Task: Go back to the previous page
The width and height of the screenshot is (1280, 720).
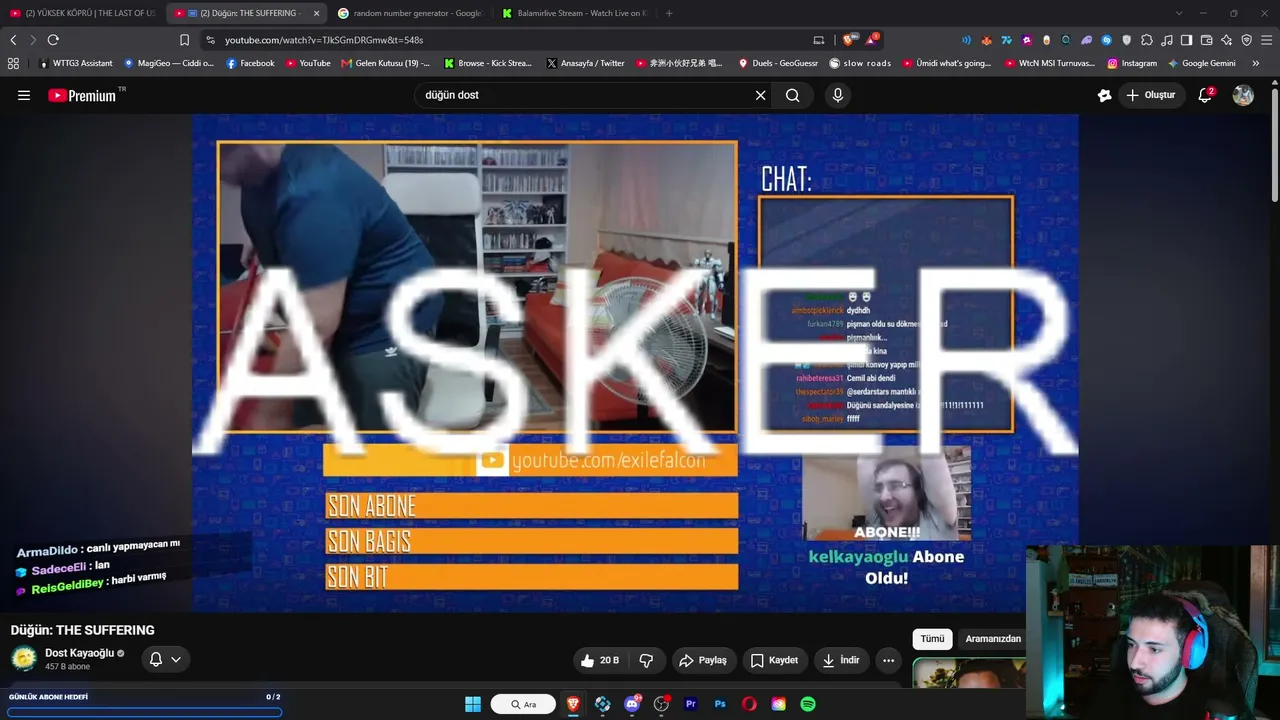Action: pyautogui.click(x=13, y=40)
